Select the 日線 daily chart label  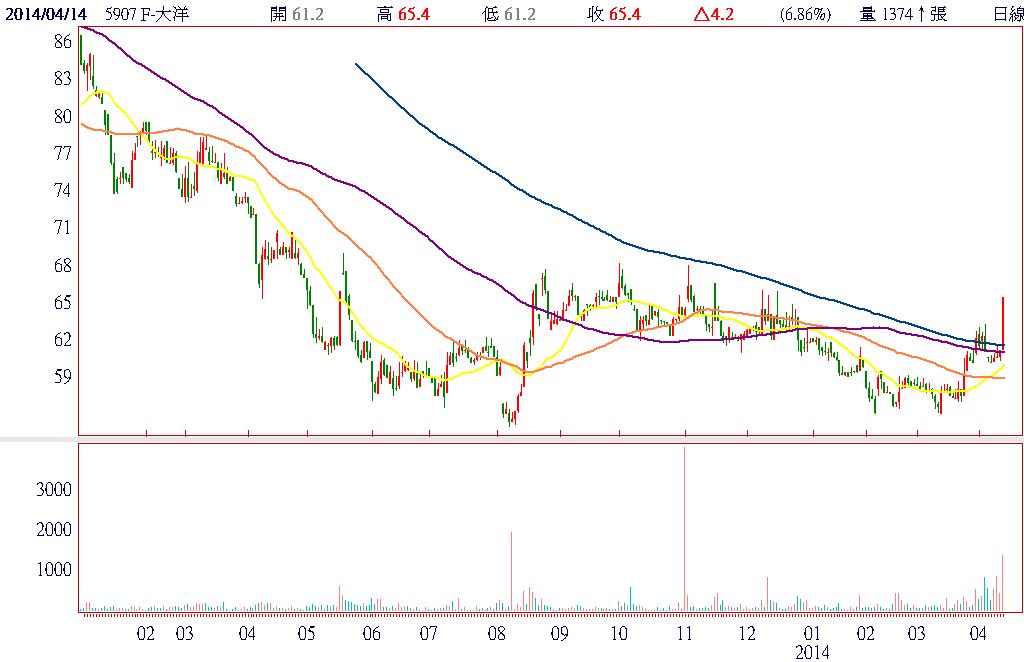[1008, 14]
